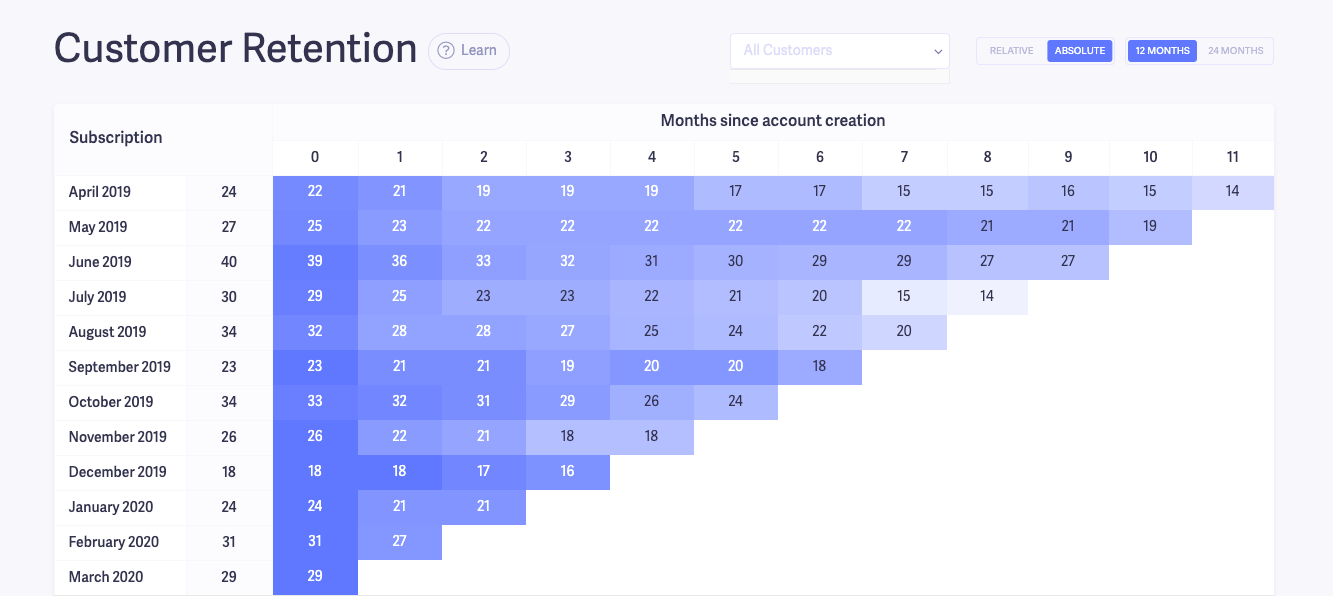The height and width of the screenshot is (596, 1333).
Task: Click the cell showing 14 for April 2019
Action: 1233,191
